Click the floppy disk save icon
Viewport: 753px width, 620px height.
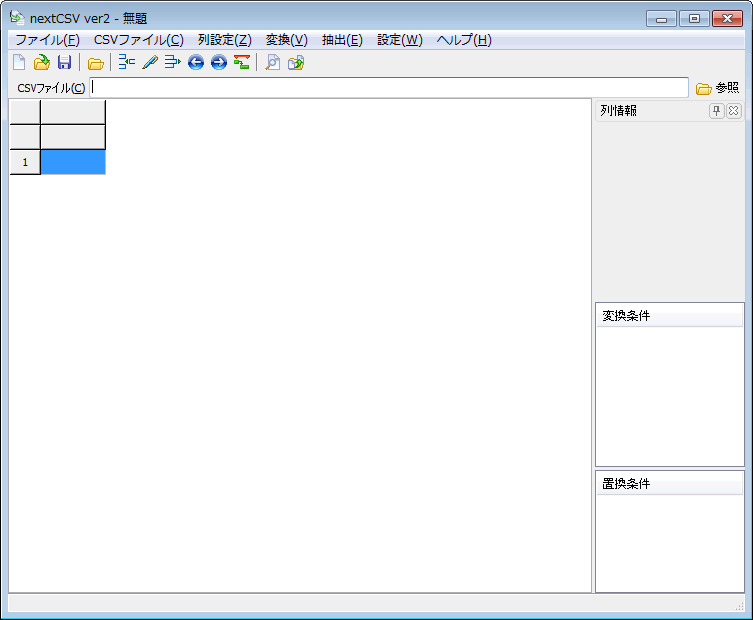pos(64,63)
